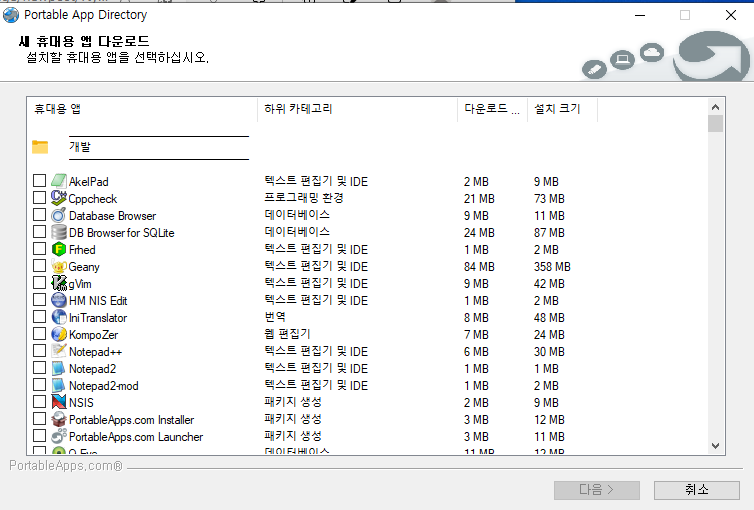Click the PortableApps.com Launcher icon
Image resolution: width=754 pixels, height=510 pixels.
59,436
